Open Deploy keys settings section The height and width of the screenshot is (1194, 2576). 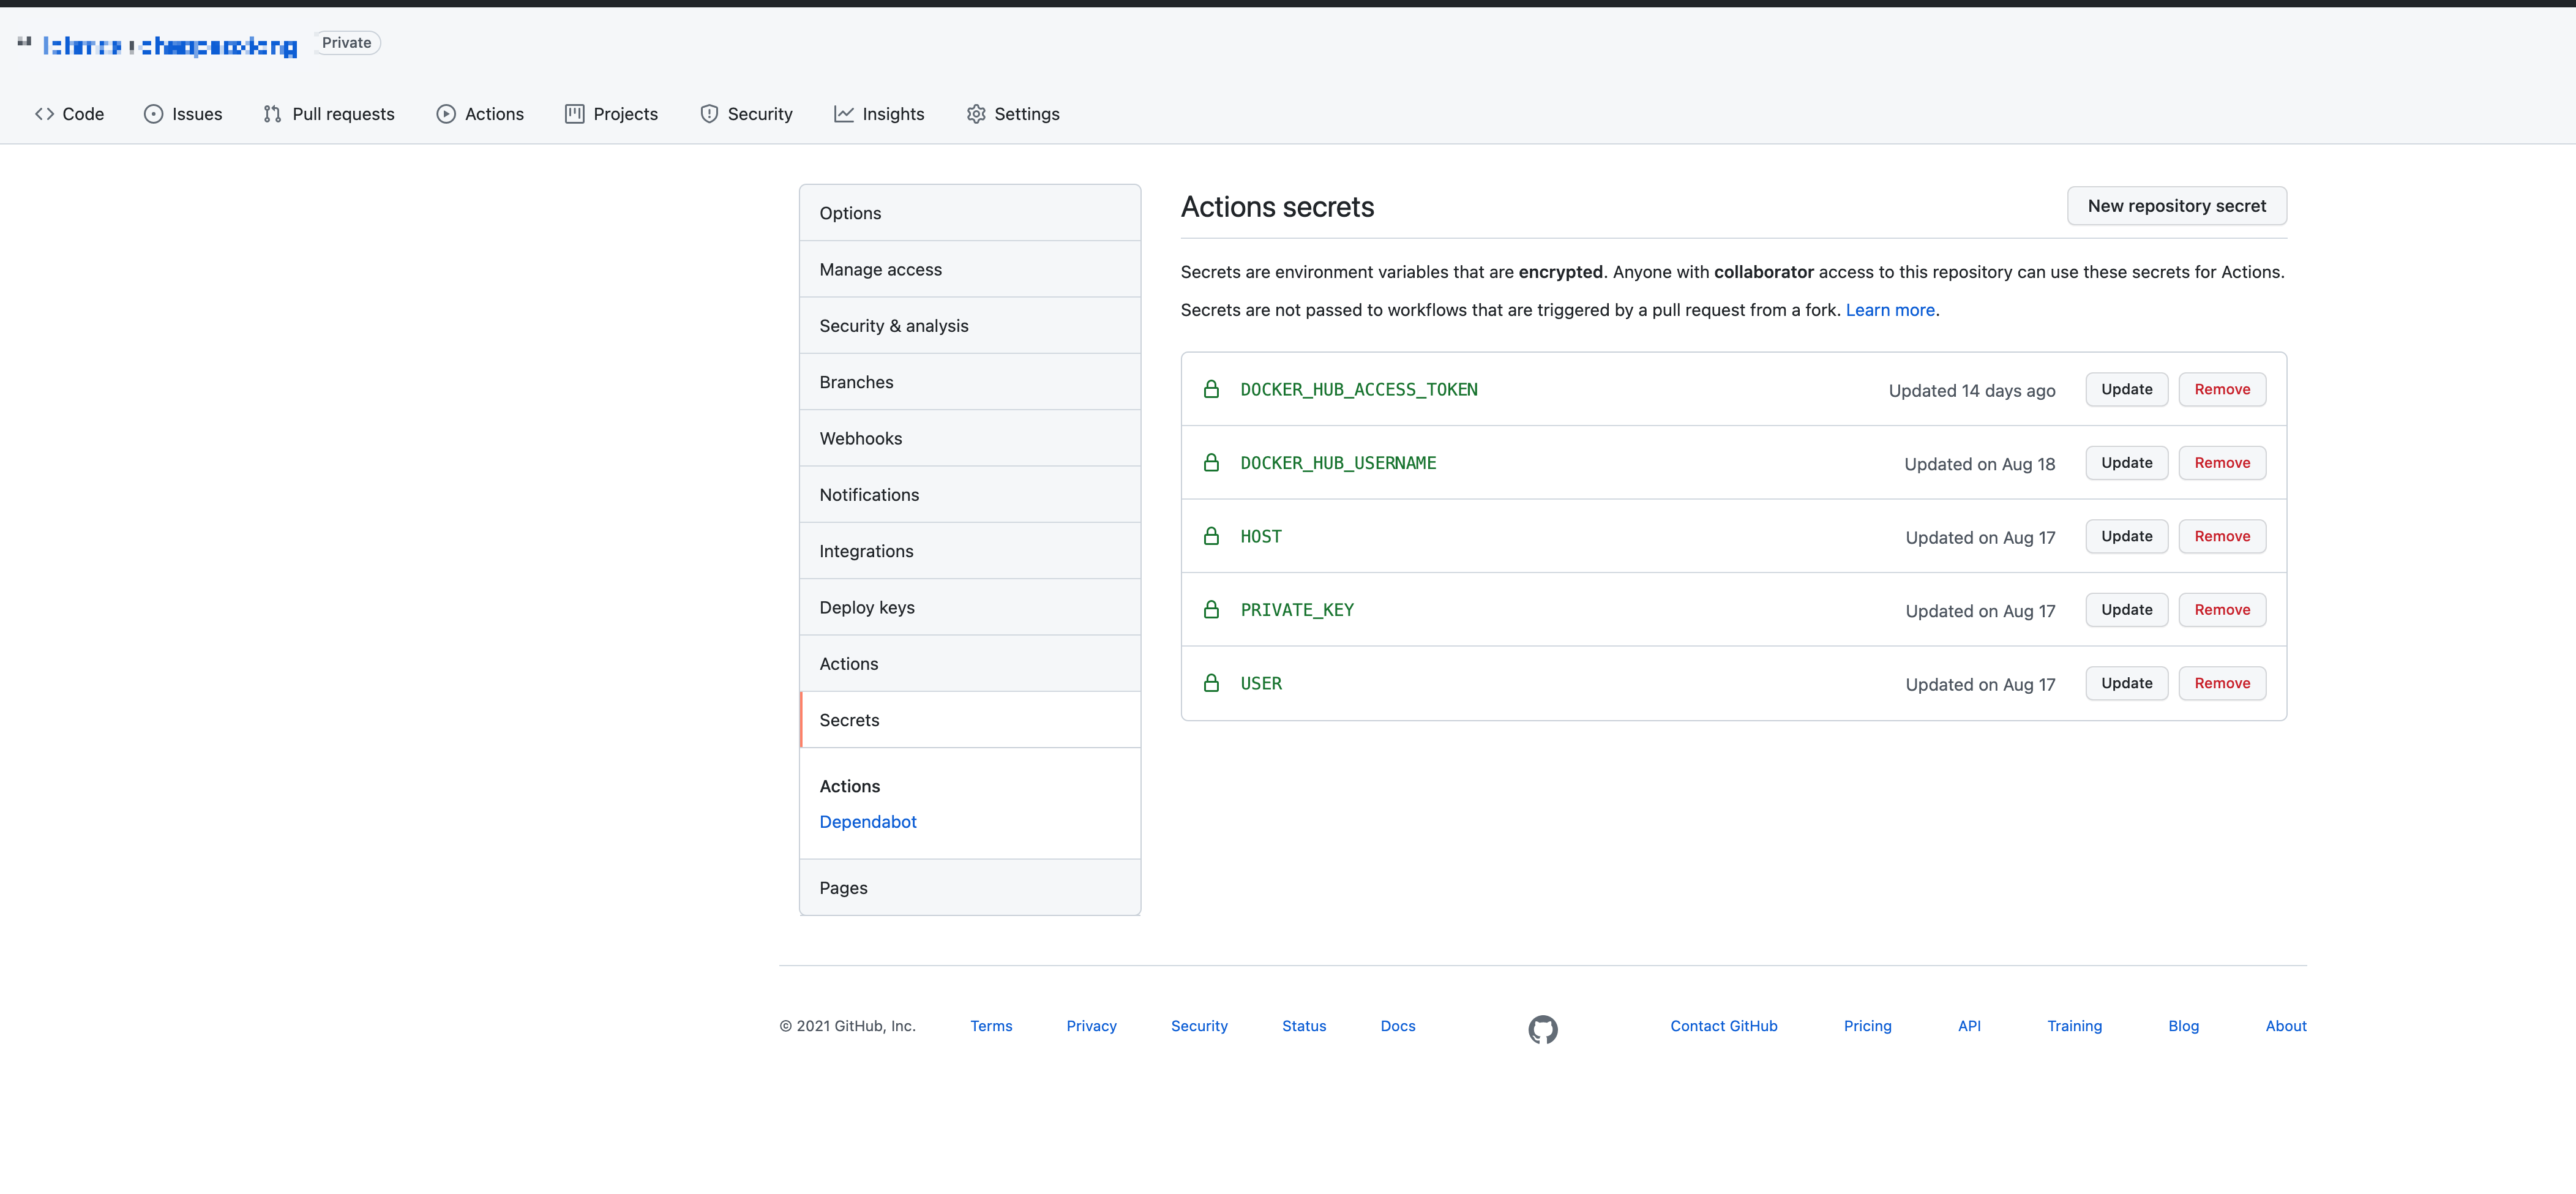click(866, 607)
